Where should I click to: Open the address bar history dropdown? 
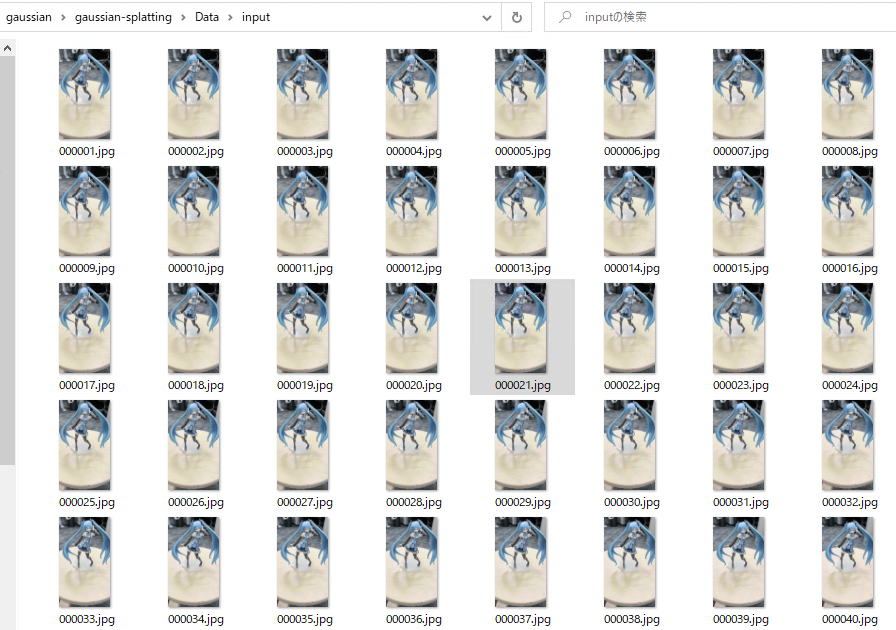pos(487,18)
